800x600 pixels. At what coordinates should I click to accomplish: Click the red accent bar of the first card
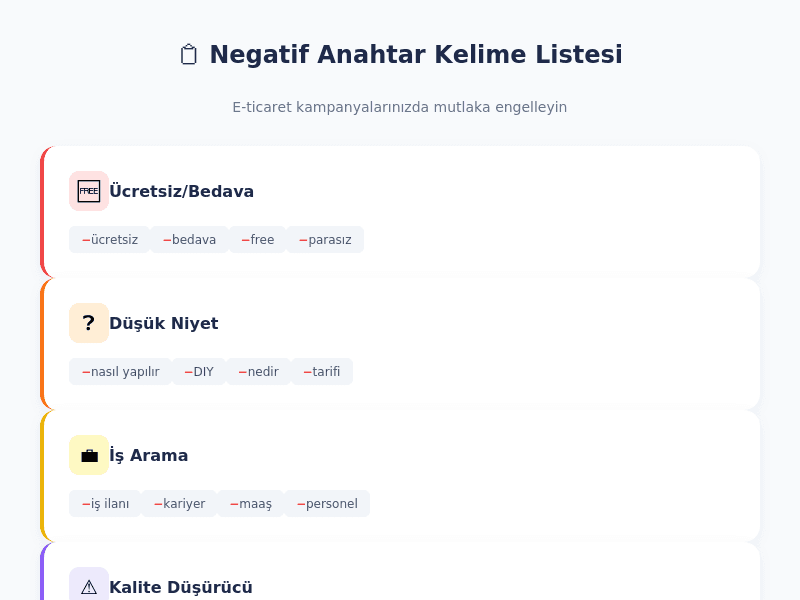point(43,211)
